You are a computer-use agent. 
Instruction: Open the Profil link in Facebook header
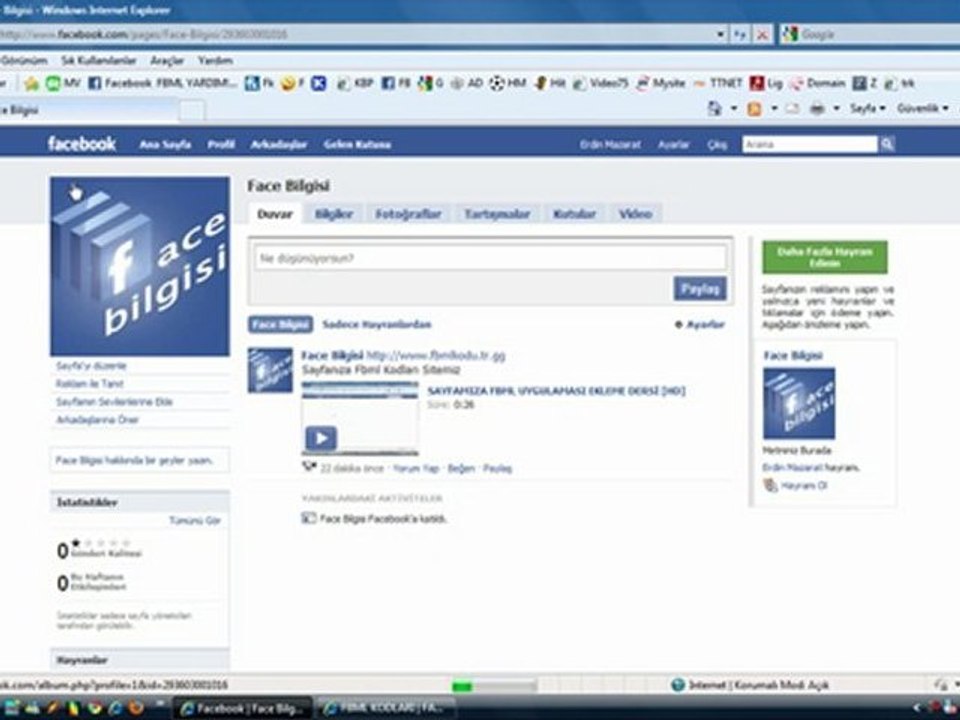(x=221, y=144)
